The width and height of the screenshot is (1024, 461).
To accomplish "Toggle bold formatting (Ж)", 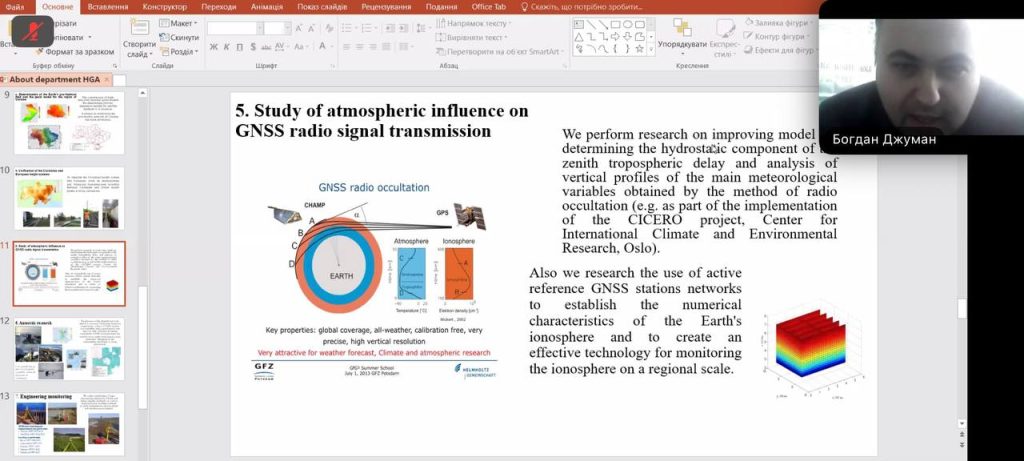I will tap(212, 47).
